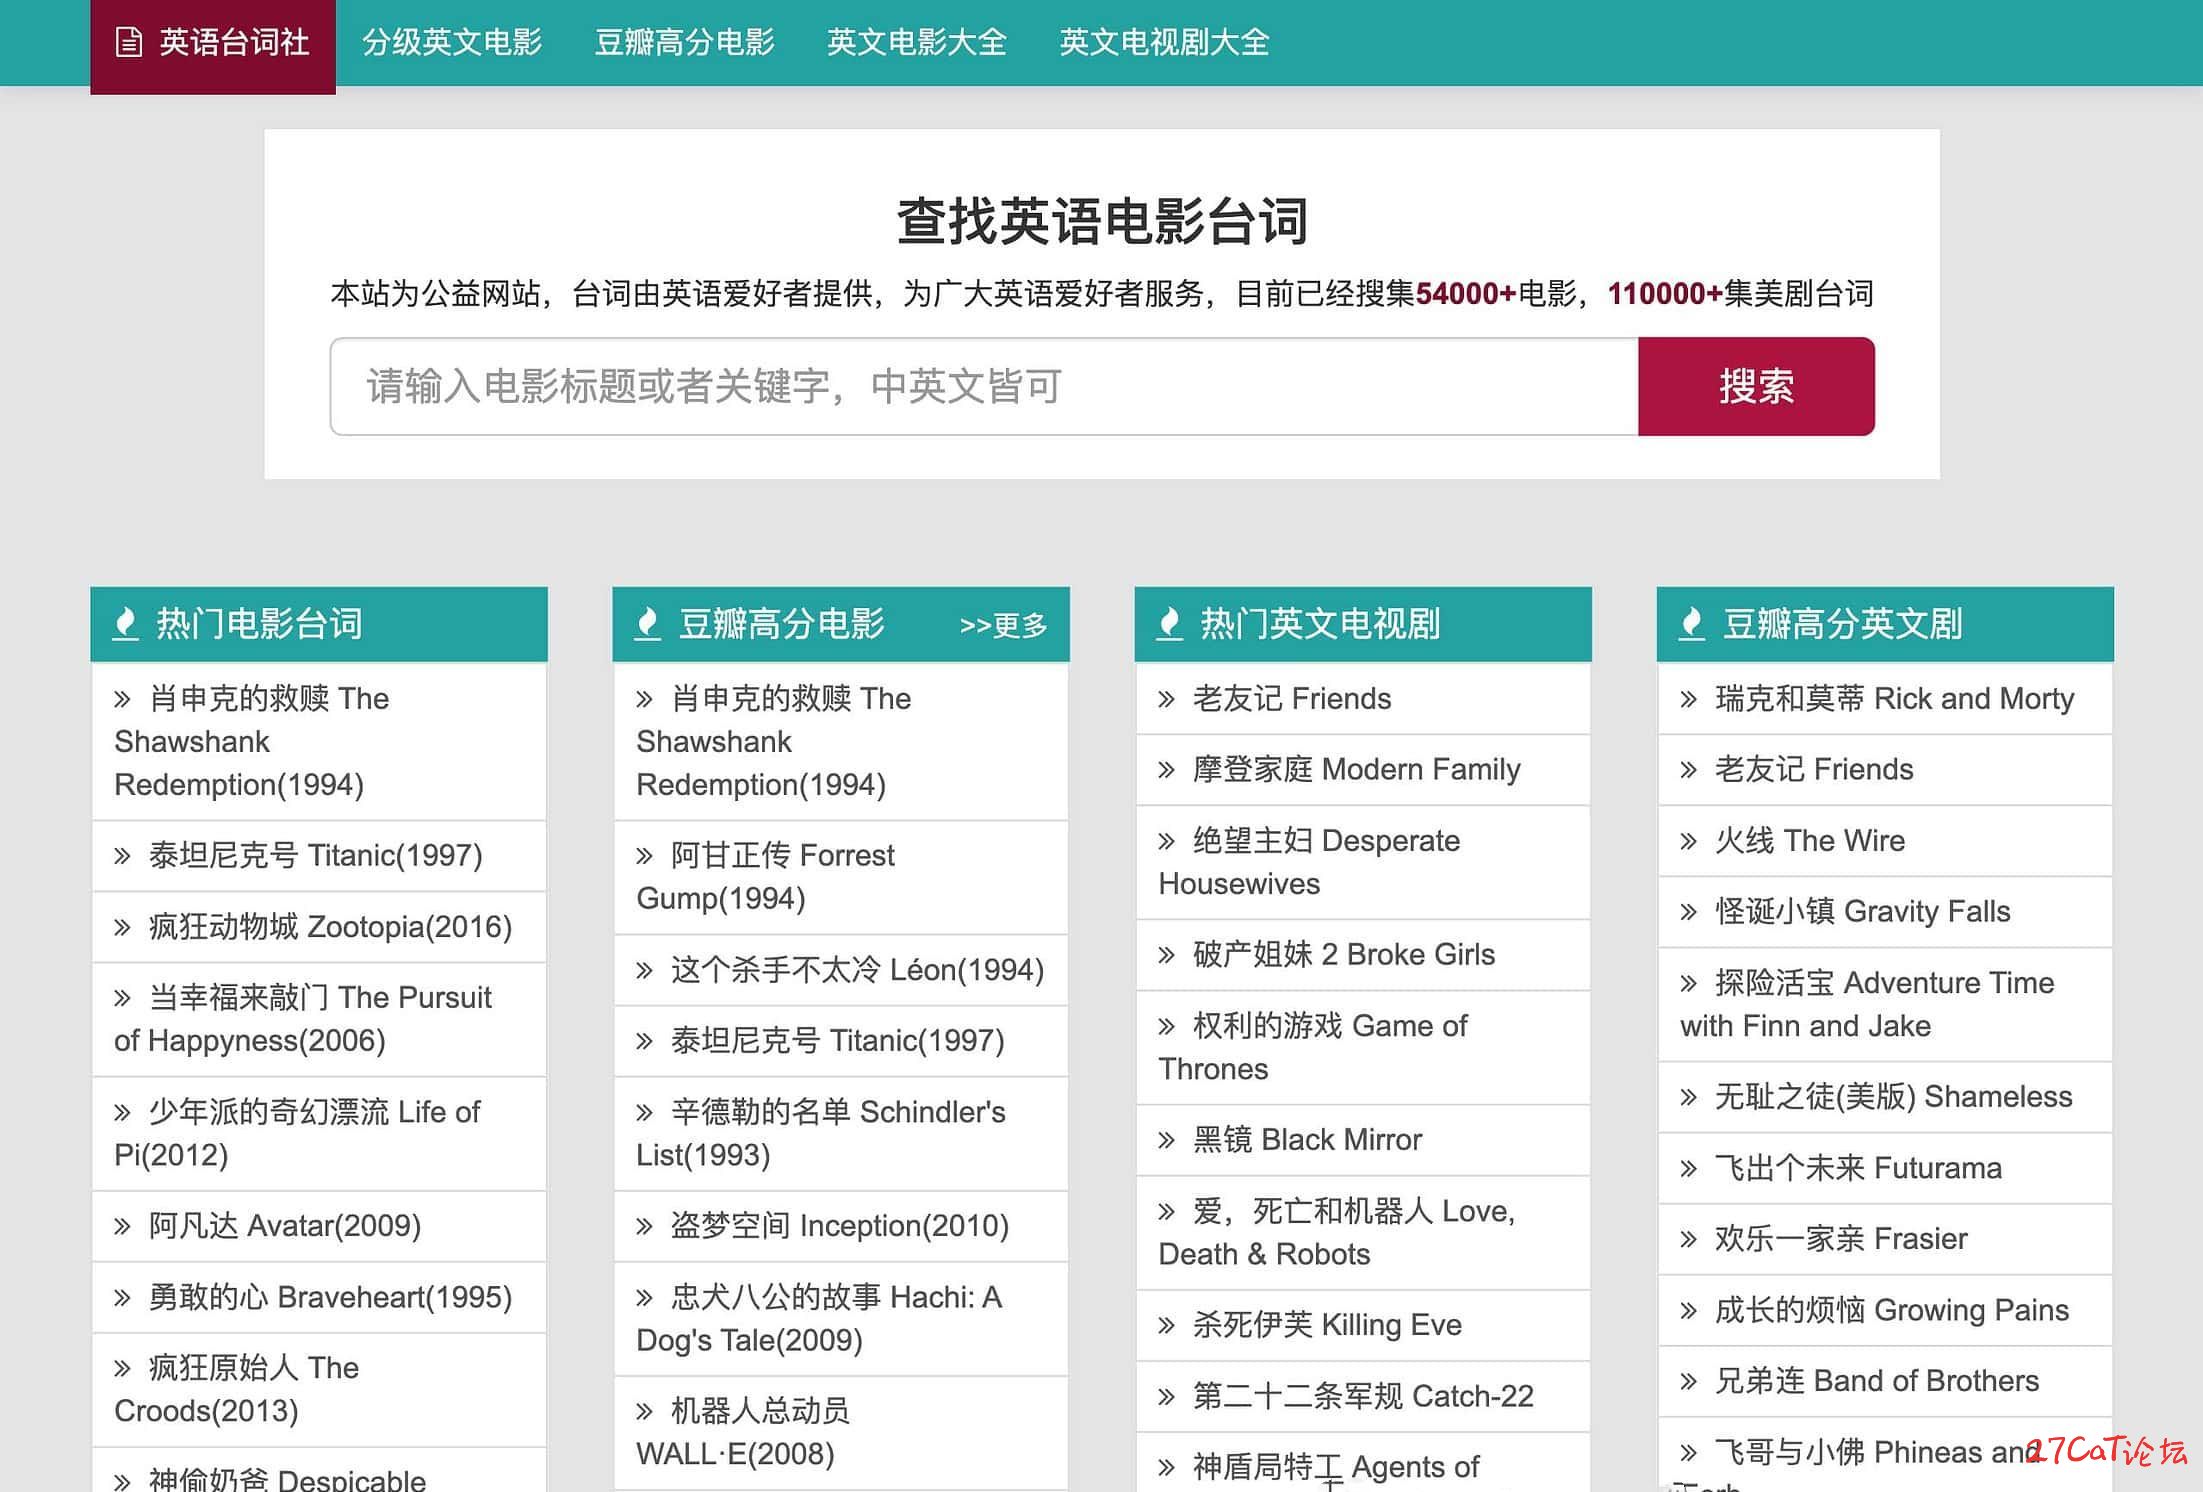Click chevron icon beside 瑞克和莫蒂 Rick and Morty
The width and height of the screenshot is (2203, 1492).
pos(1689,699)
